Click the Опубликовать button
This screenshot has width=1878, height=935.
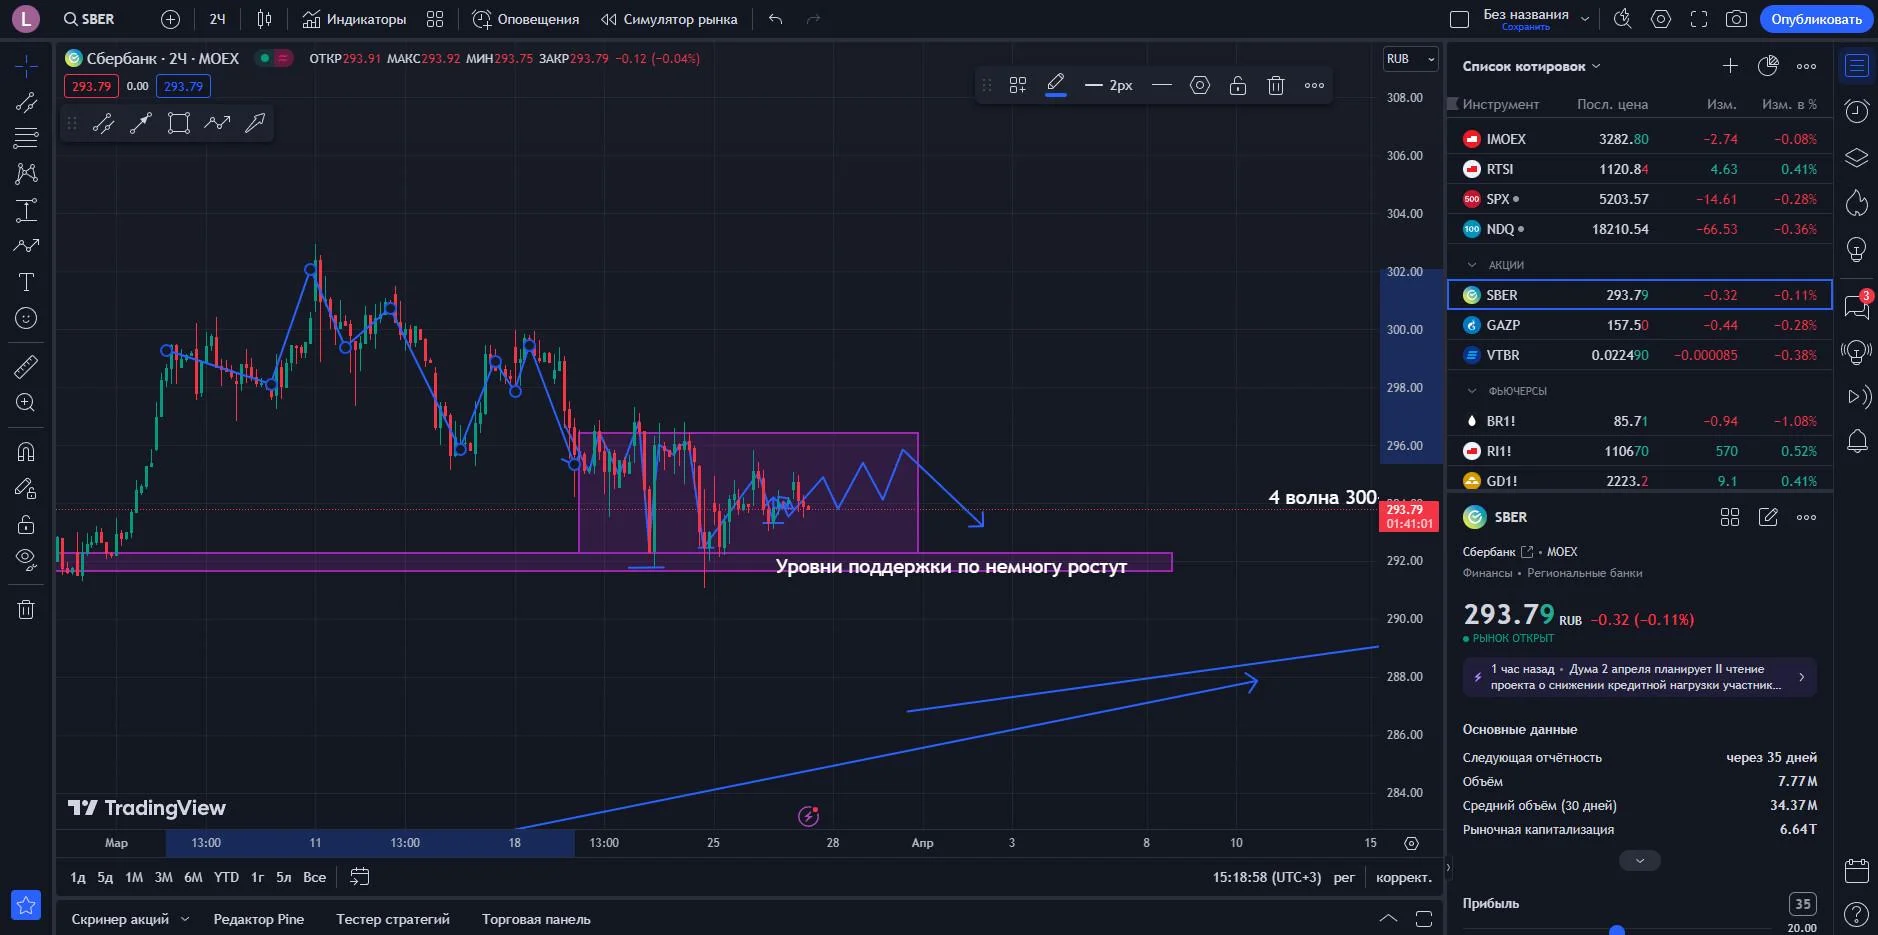point(1816,19)
